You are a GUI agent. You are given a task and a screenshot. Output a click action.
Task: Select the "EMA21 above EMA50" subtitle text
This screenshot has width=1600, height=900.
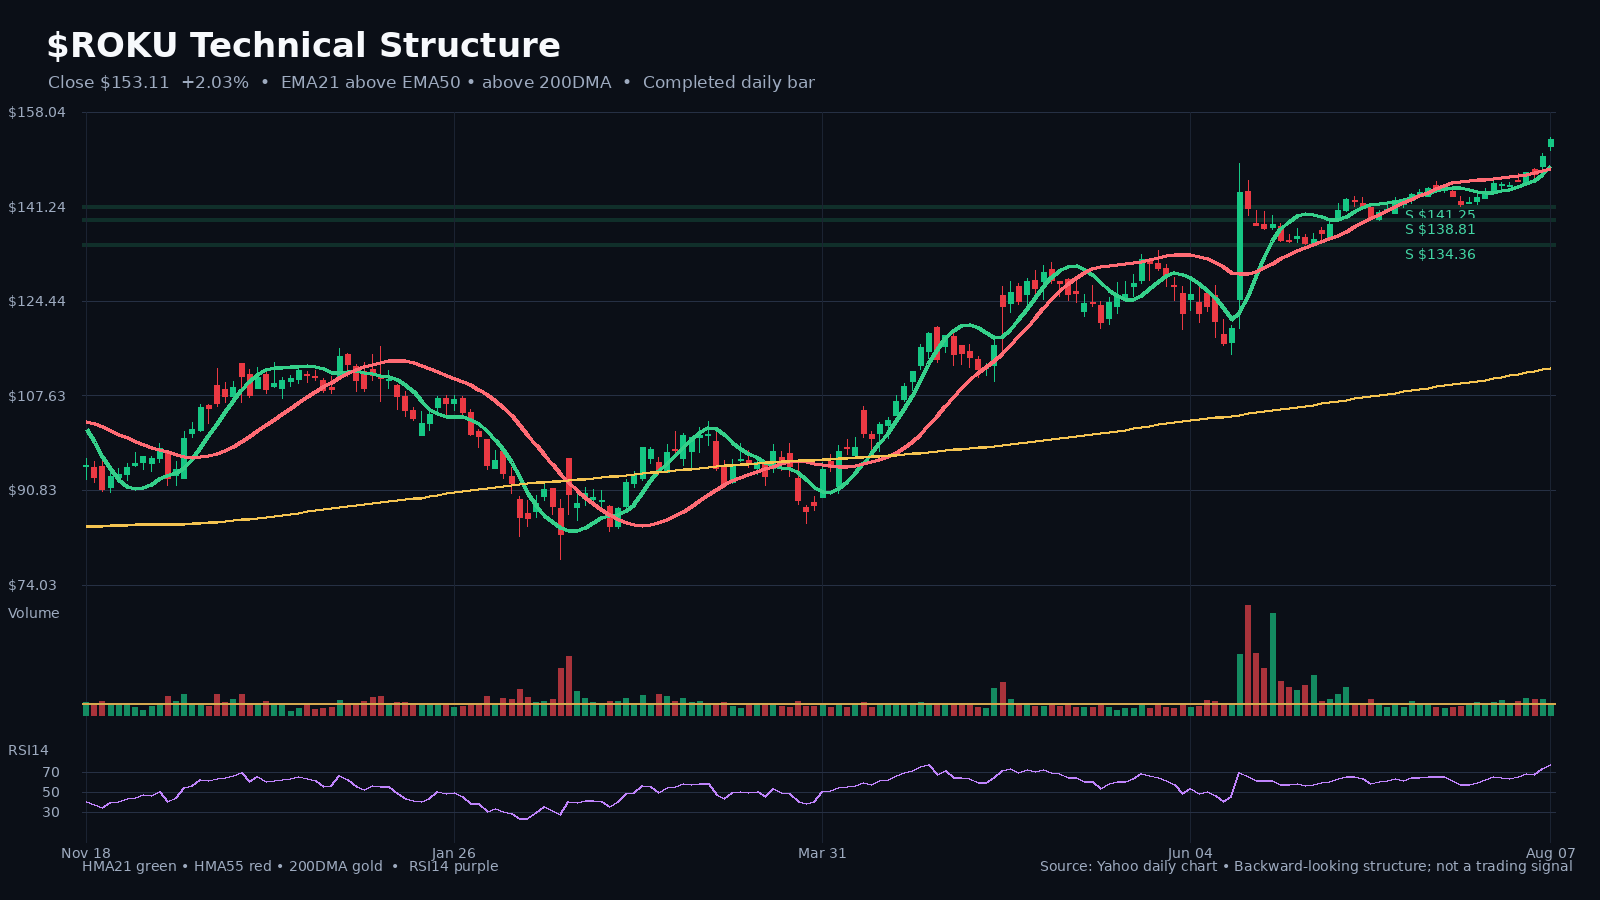click(371, 83)
